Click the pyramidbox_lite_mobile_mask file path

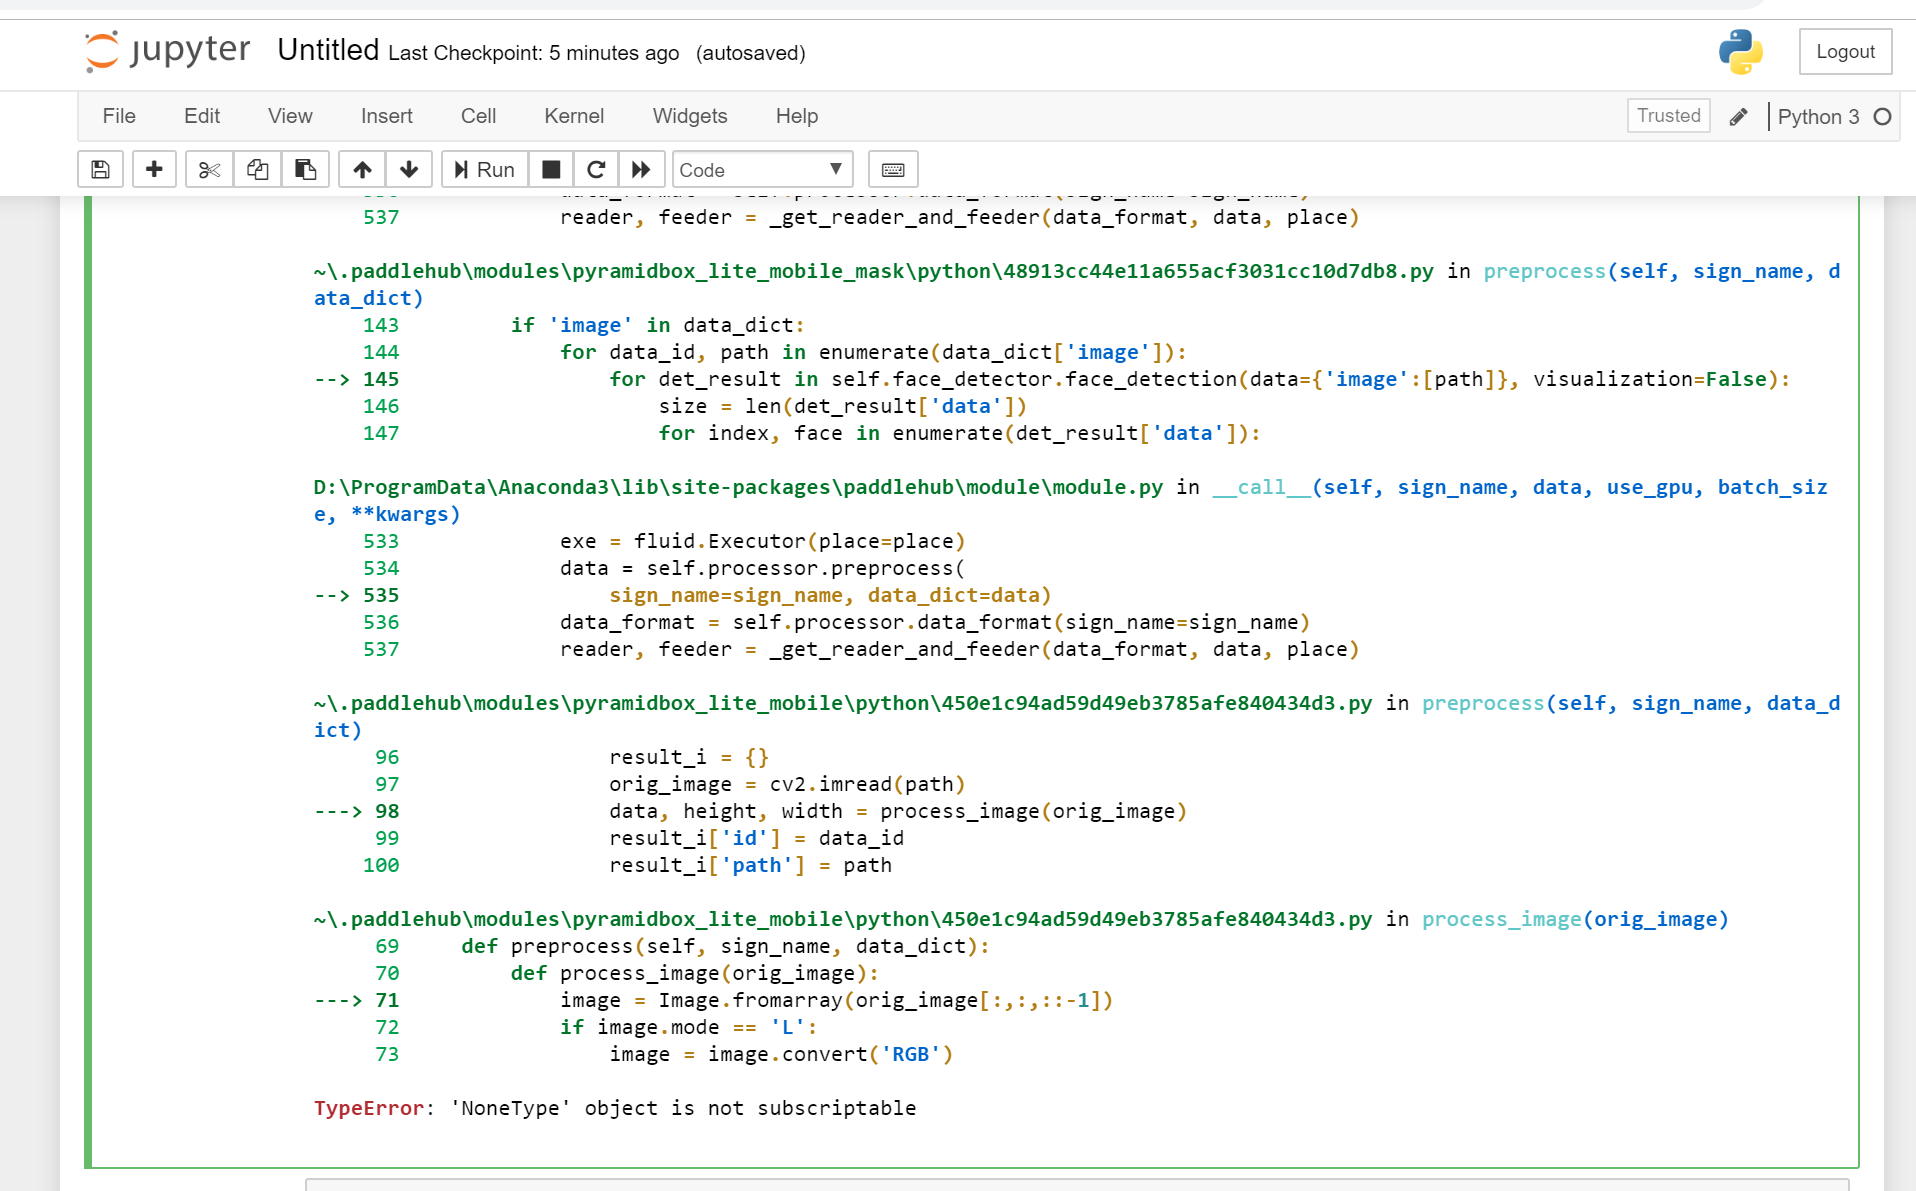point(873,271)
